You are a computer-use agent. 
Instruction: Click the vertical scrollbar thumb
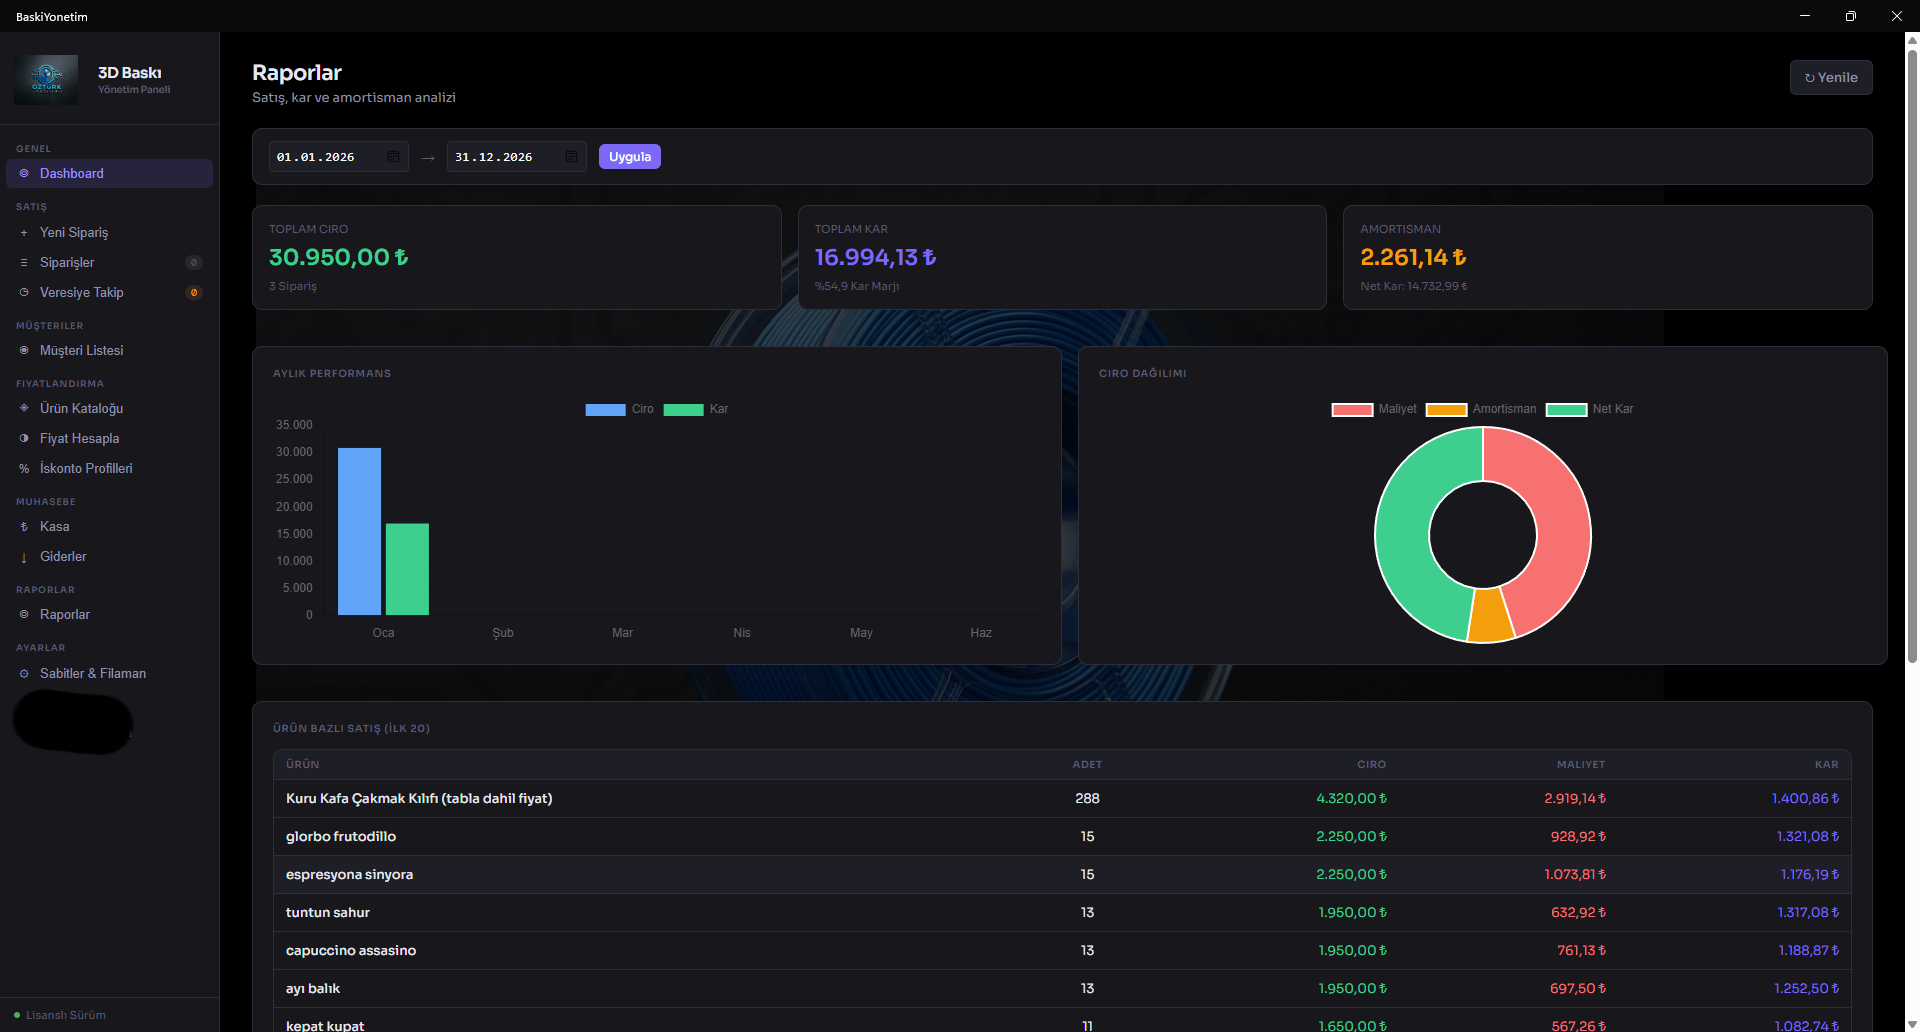1912,355
